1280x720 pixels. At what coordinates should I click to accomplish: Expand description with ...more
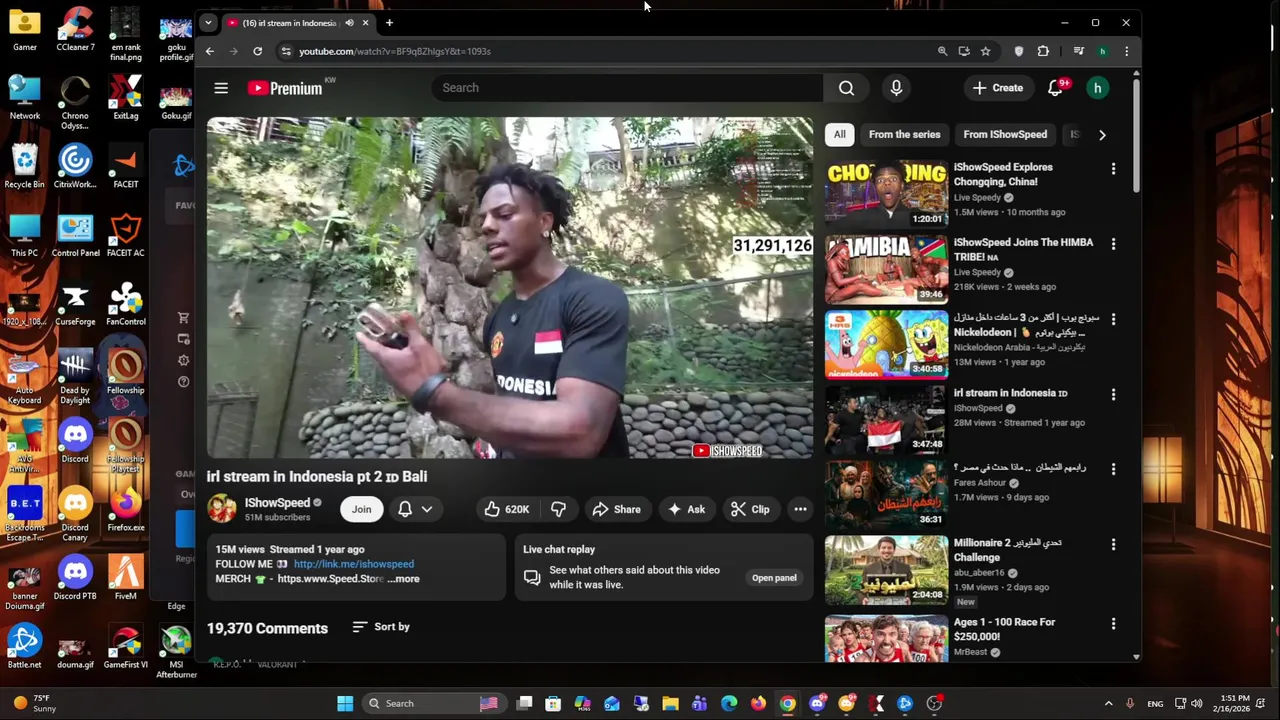pos(404,579)
